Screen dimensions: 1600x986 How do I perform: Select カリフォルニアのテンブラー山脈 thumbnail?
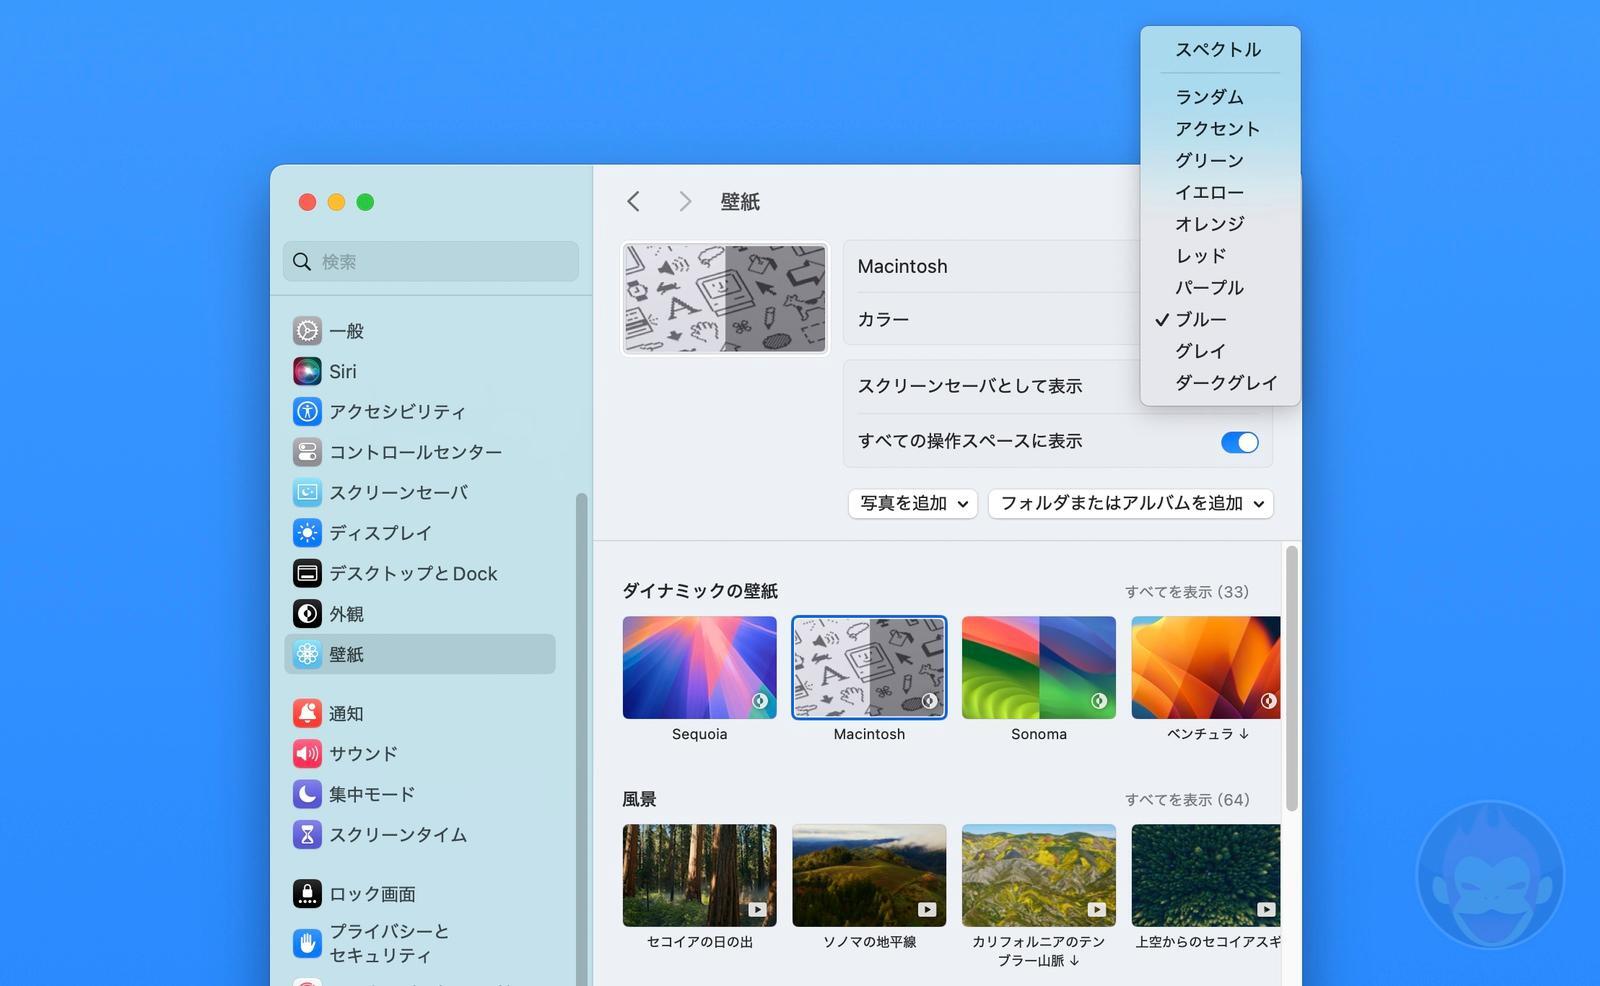(x=1039, y=875)
